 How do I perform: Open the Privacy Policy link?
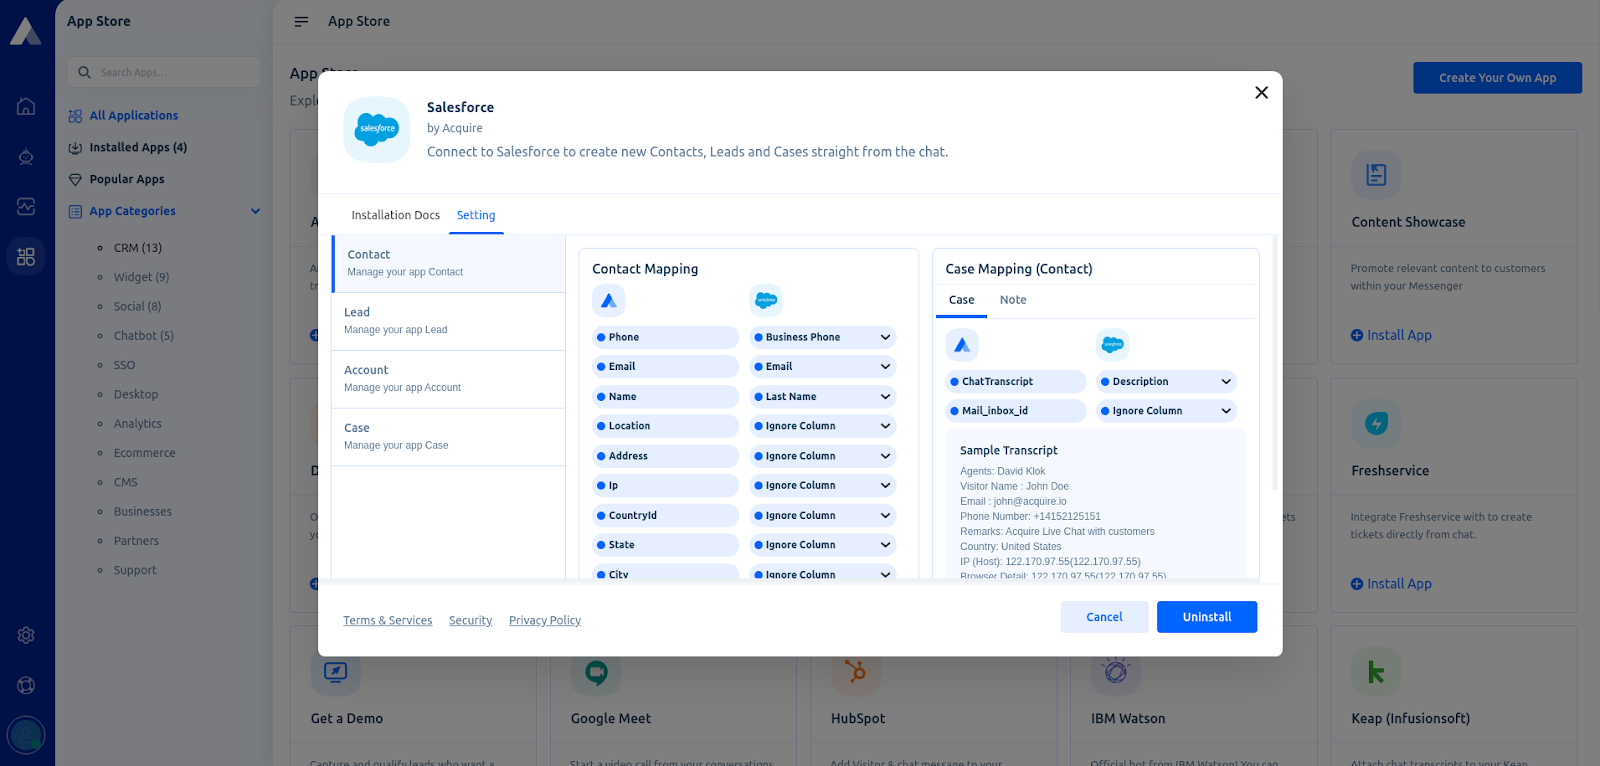(x=545, y=620)
